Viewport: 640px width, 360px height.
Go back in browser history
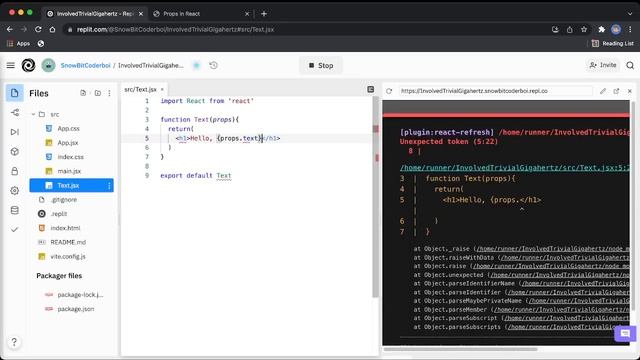coord(10,29)
